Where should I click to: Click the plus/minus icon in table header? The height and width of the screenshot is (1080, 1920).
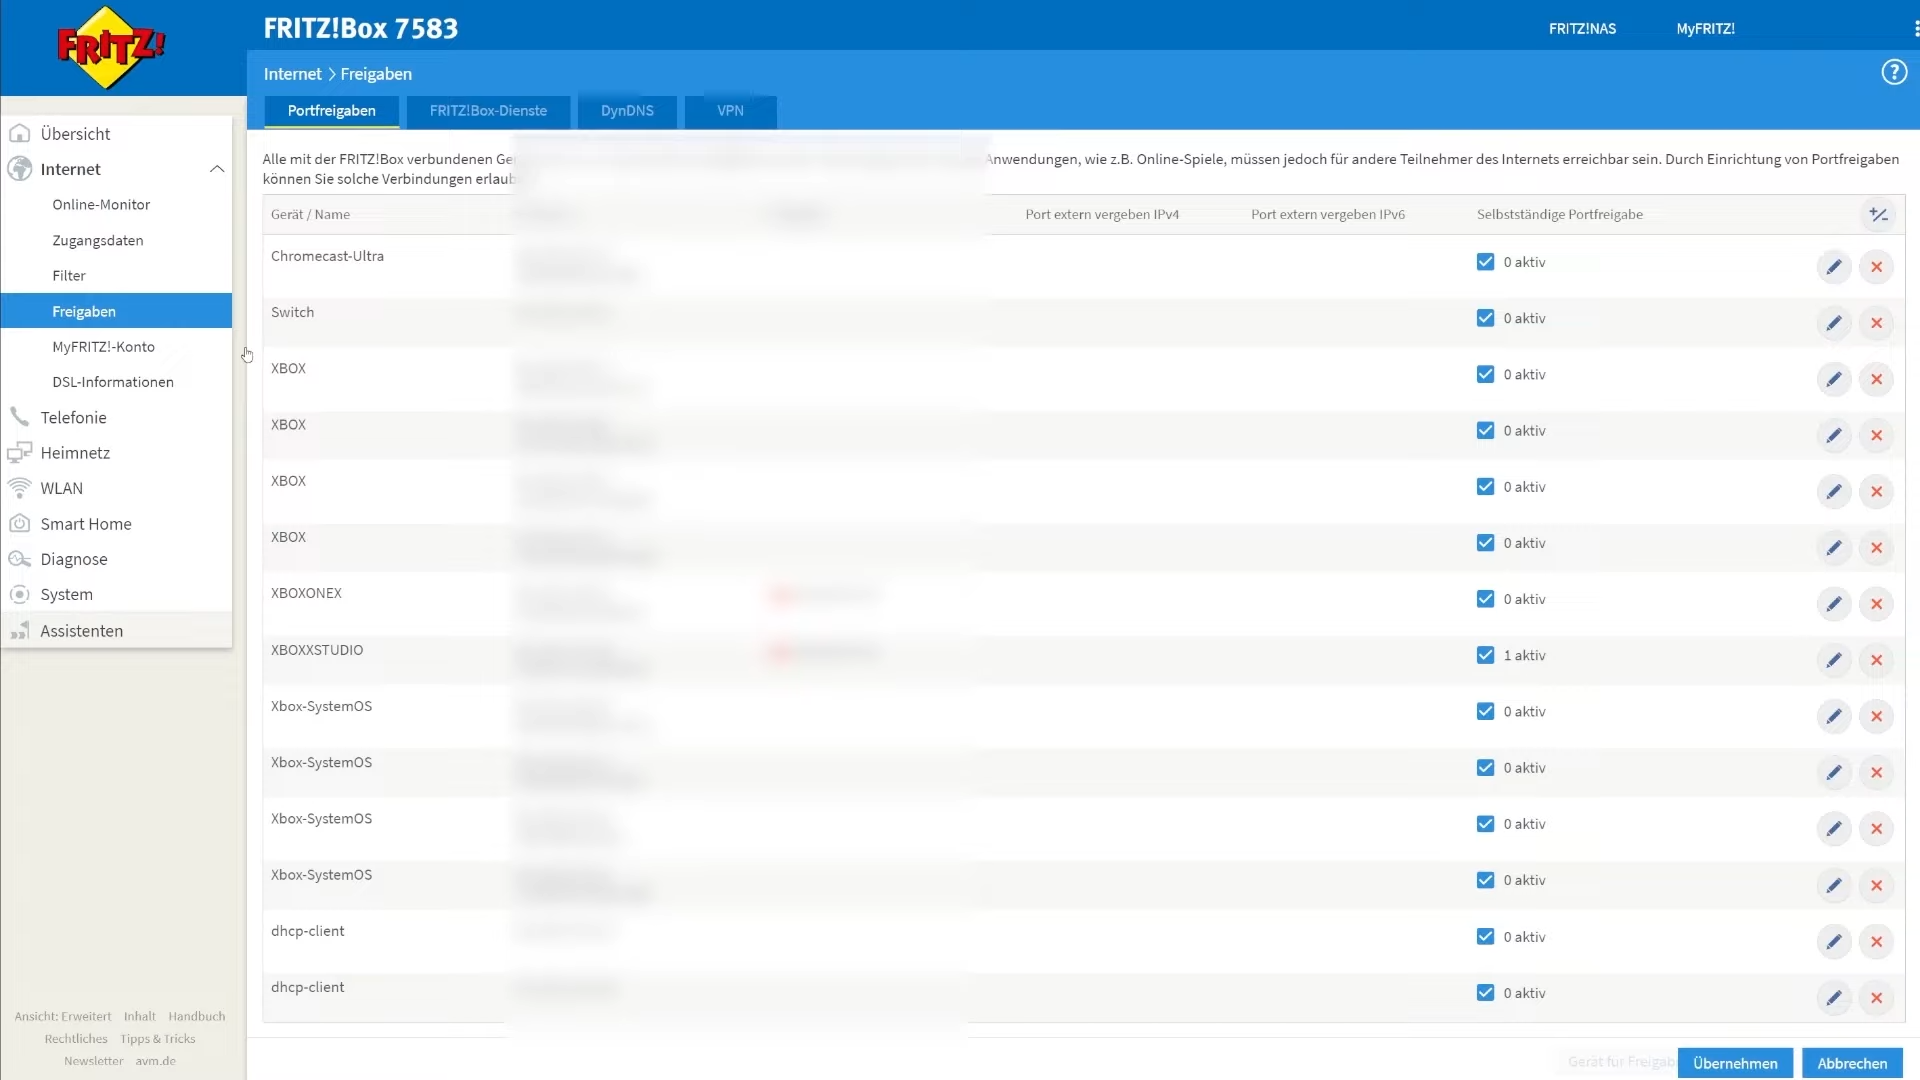click(1878, 215)
